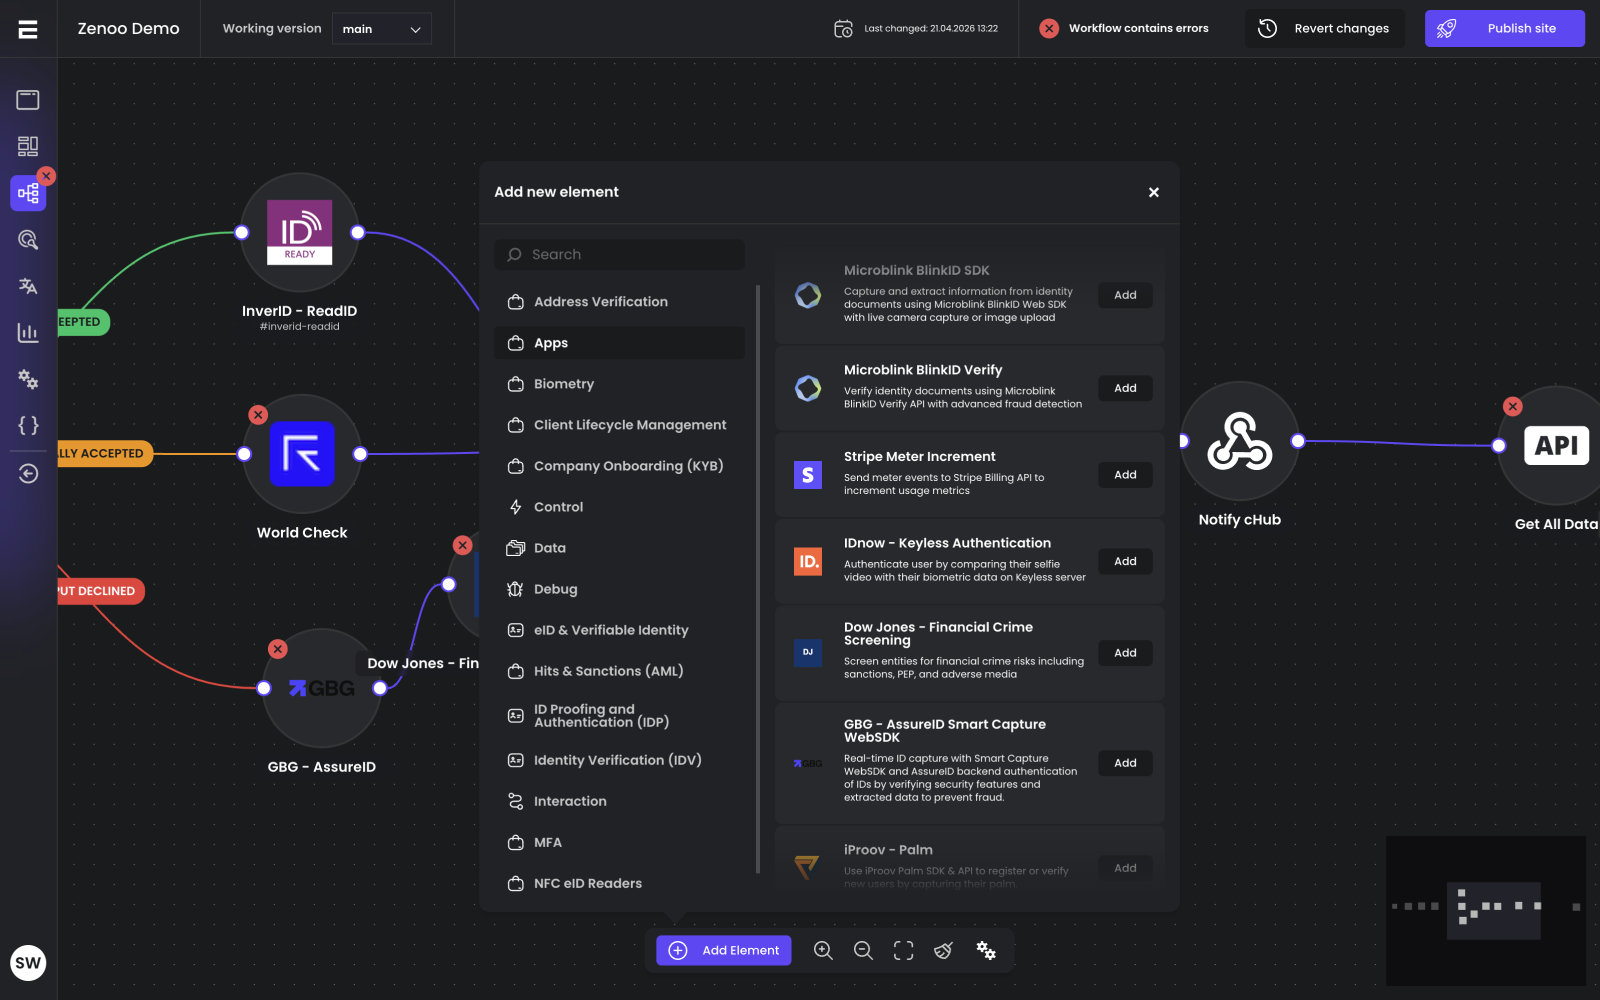Click the error badge on World Check node
Viewport: 1600px width, 1000px height.
[258, 414]
